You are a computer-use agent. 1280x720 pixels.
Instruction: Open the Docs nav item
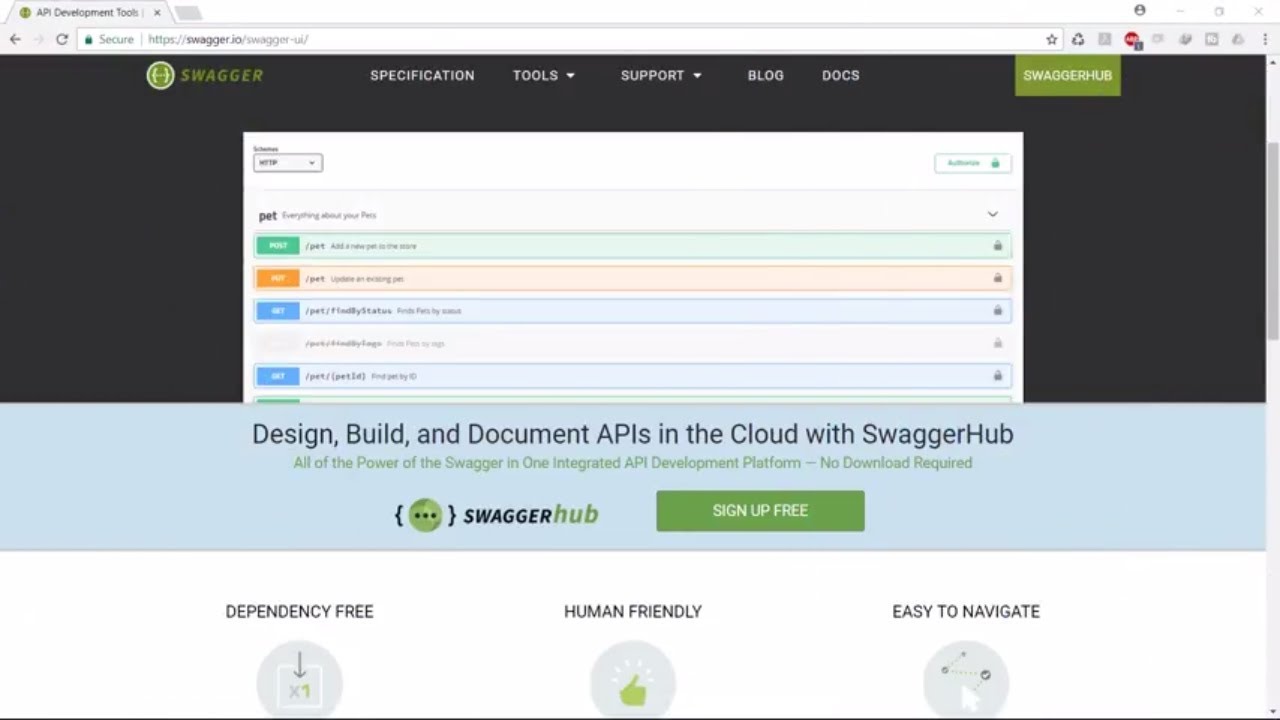[841, 75]
